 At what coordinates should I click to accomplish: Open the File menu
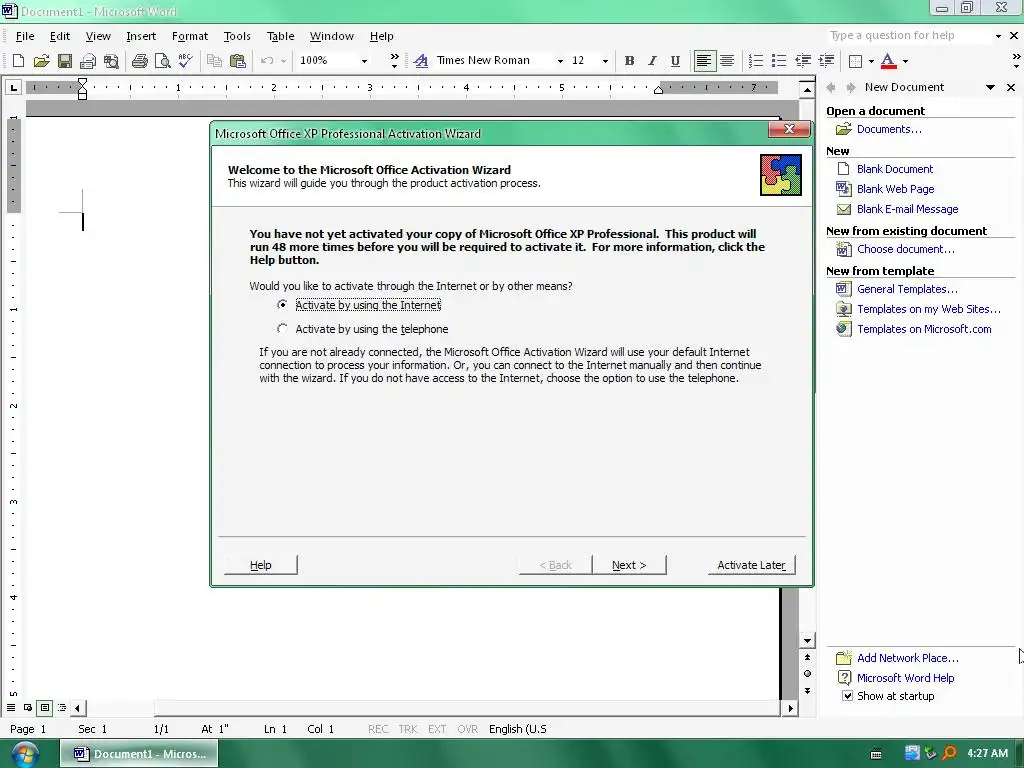pyautogui.click(x=25, y=36)
